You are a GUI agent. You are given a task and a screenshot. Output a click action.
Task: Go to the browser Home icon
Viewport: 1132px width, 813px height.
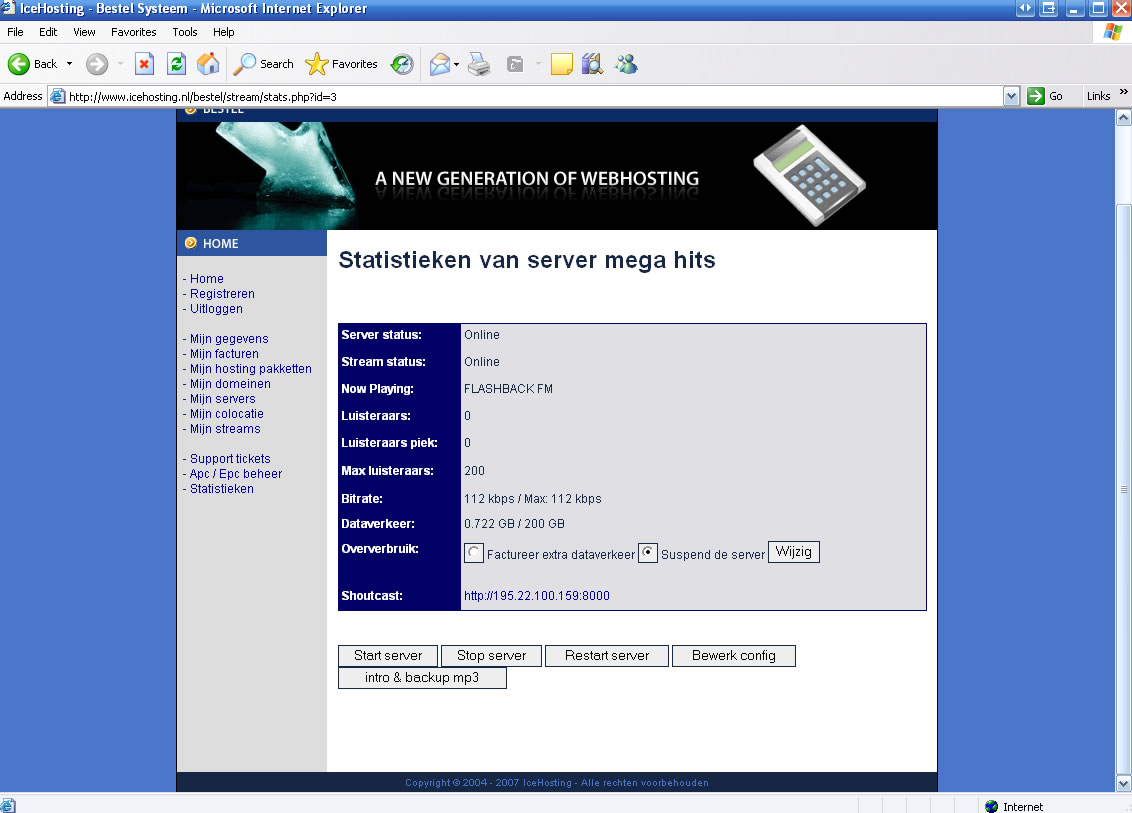tap(208, 64)
